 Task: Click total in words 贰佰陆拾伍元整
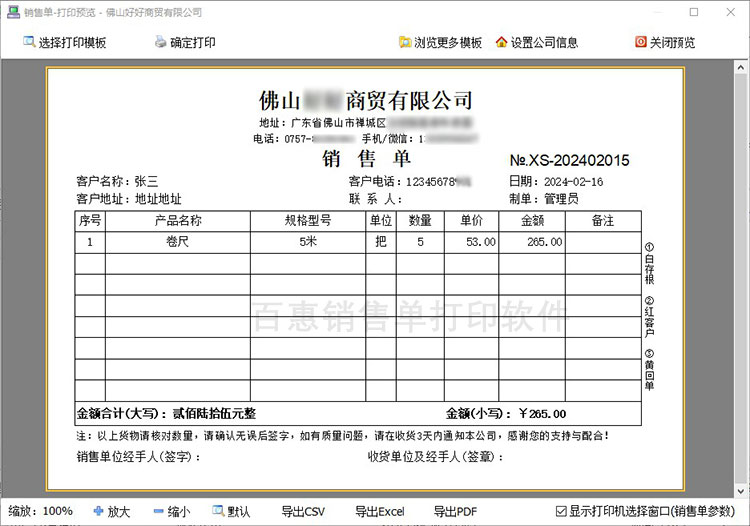[x=214, y=414]
